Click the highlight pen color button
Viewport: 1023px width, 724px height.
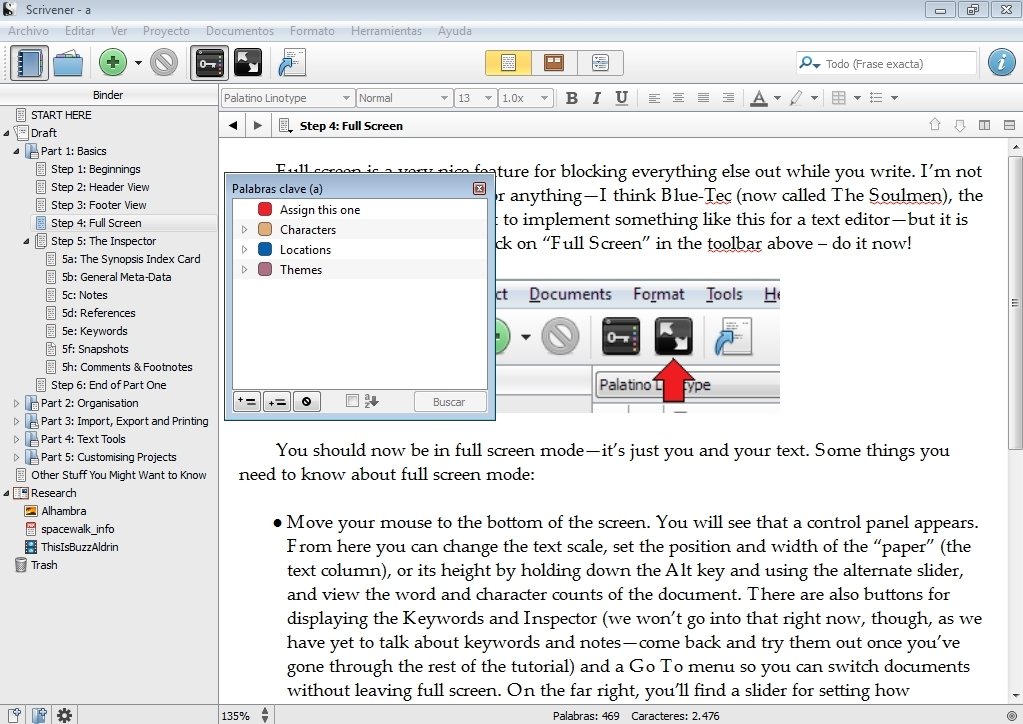click(x=796, y=98)
